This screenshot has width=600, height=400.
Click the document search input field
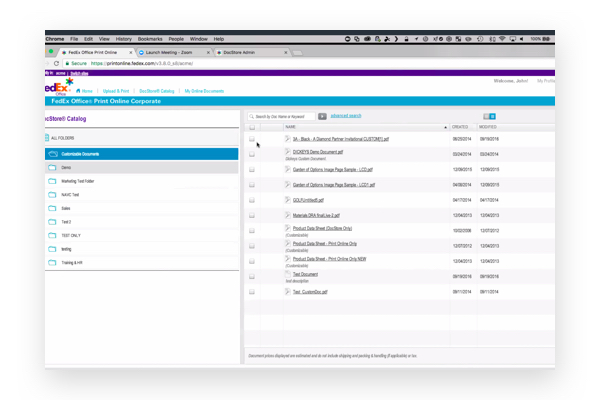(283, 117)
